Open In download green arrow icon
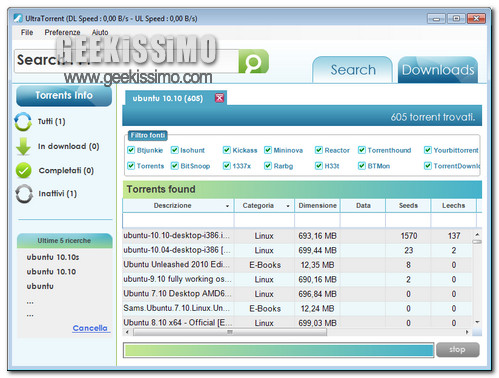Screen dimensions: 499x378 pyautogui.click(x=23, y=146)
